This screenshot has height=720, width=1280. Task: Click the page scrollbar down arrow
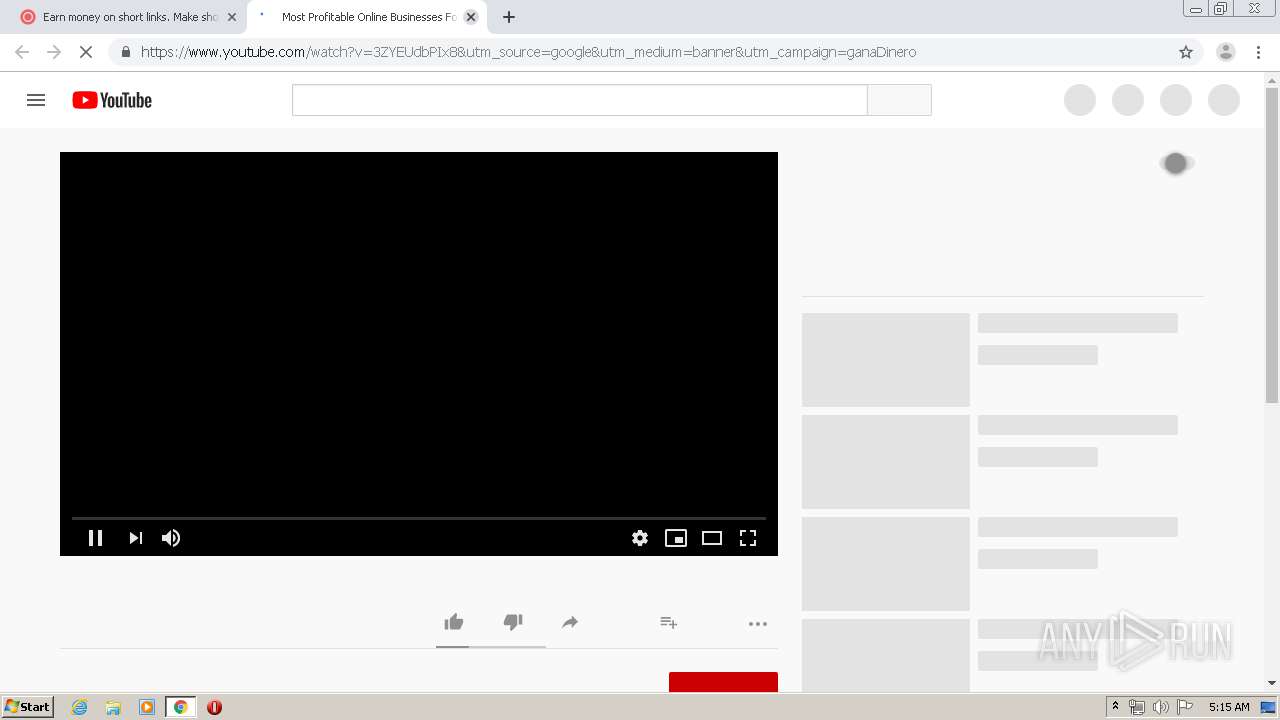click(1272, 683)
